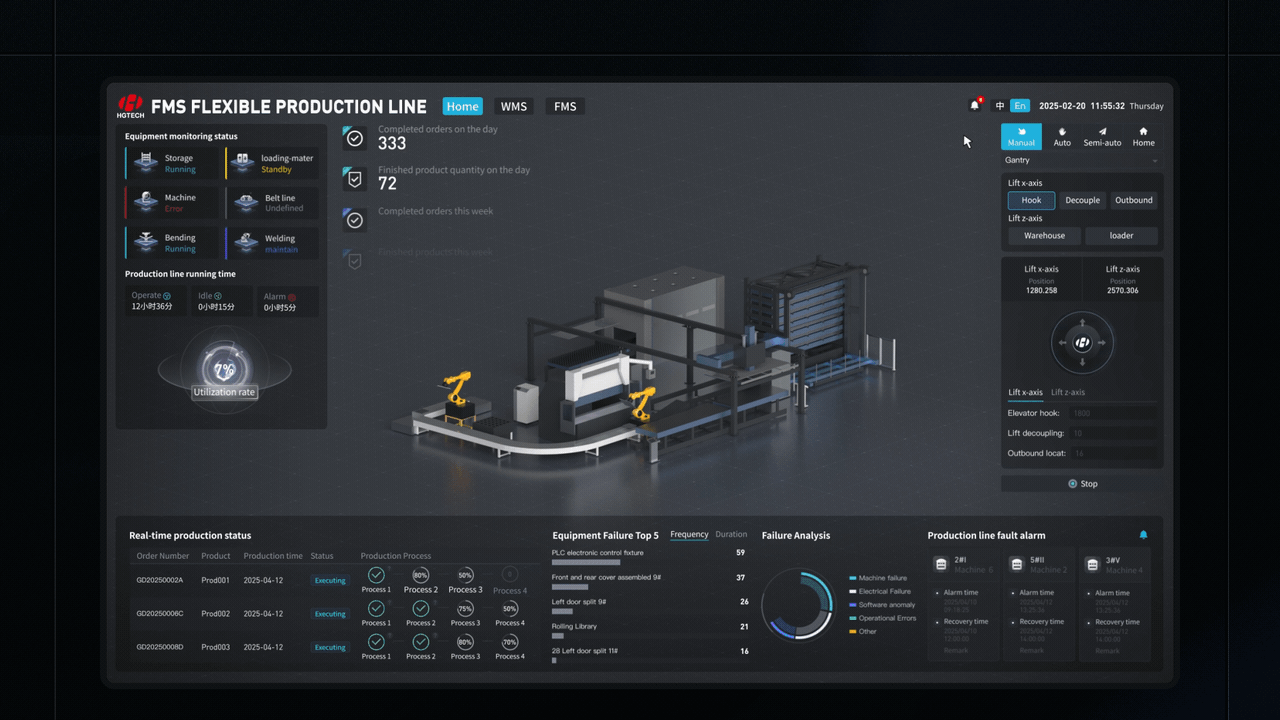Switch language to Chinese (中)
The image size is (1280, 720).
tap(1000, 106)
